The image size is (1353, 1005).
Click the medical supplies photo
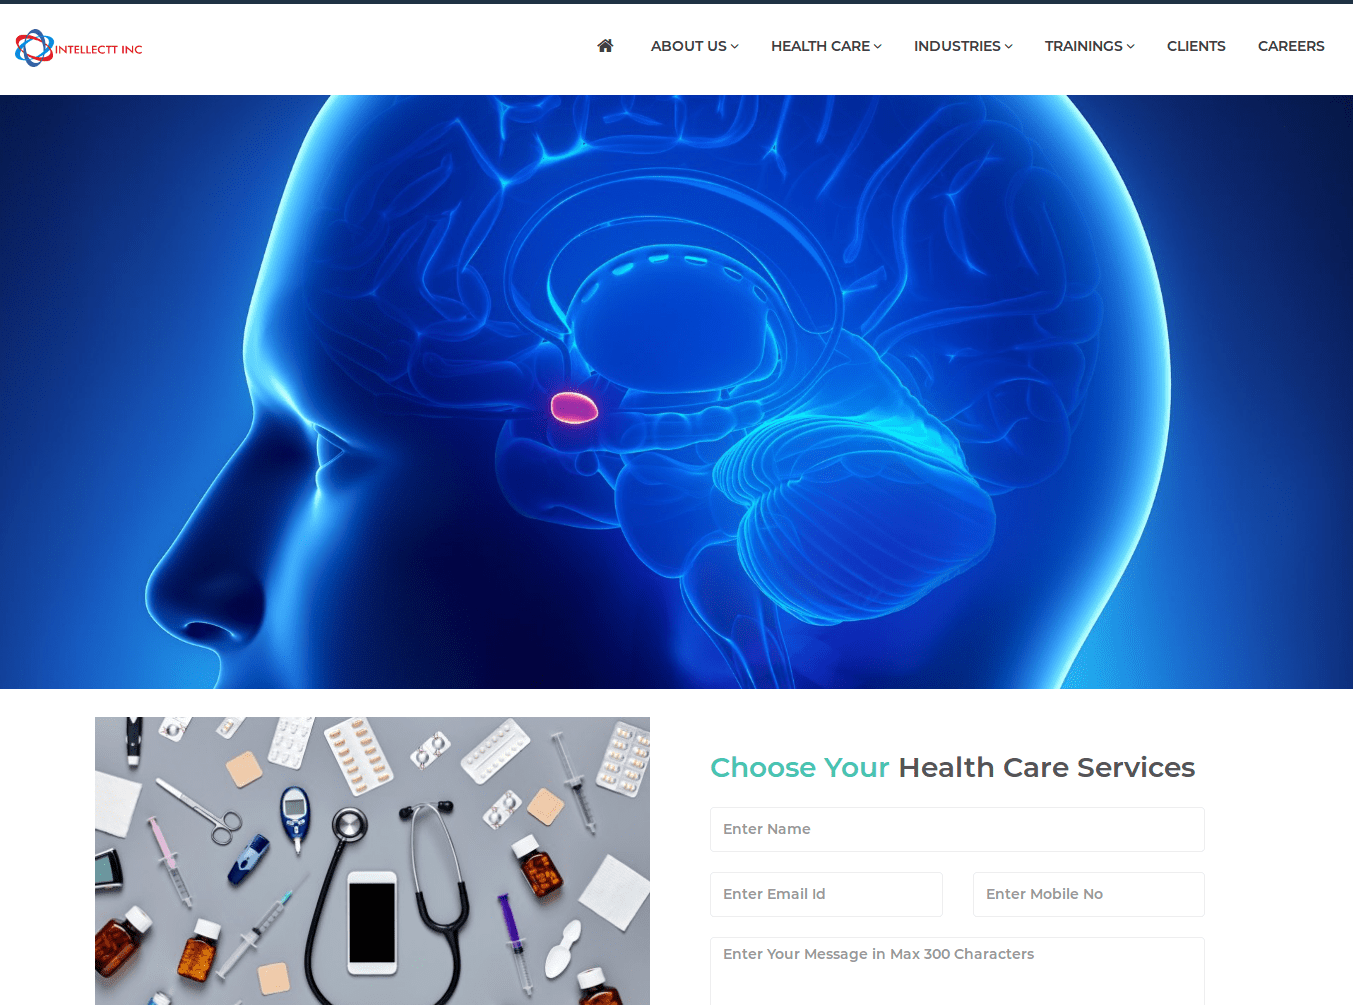point(372,861)
